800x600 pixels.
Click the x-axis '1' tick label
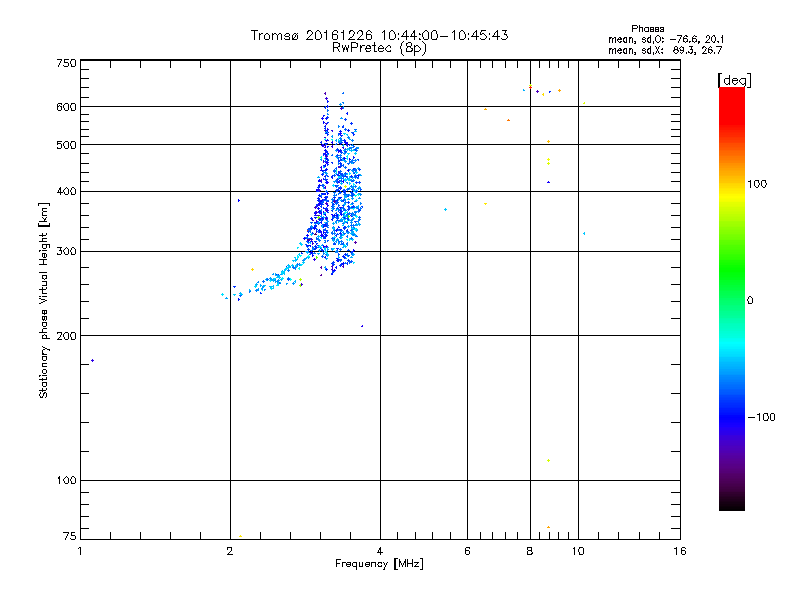coord(80,551)
